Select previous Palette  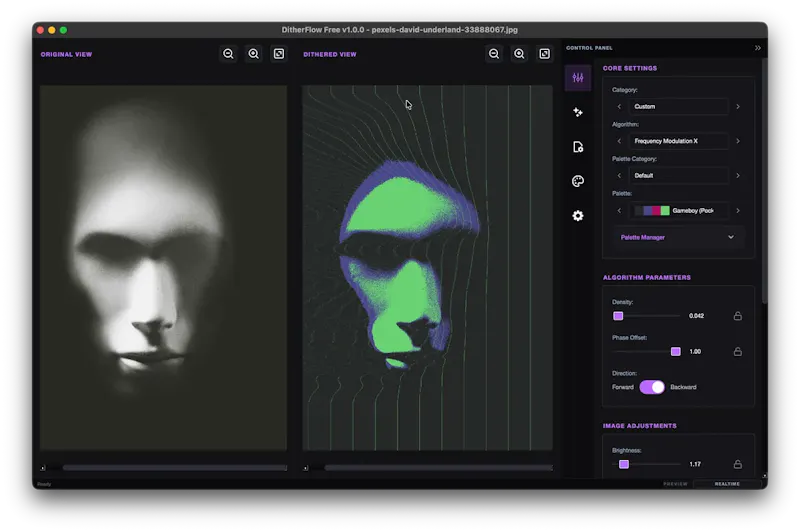(619, 211)
